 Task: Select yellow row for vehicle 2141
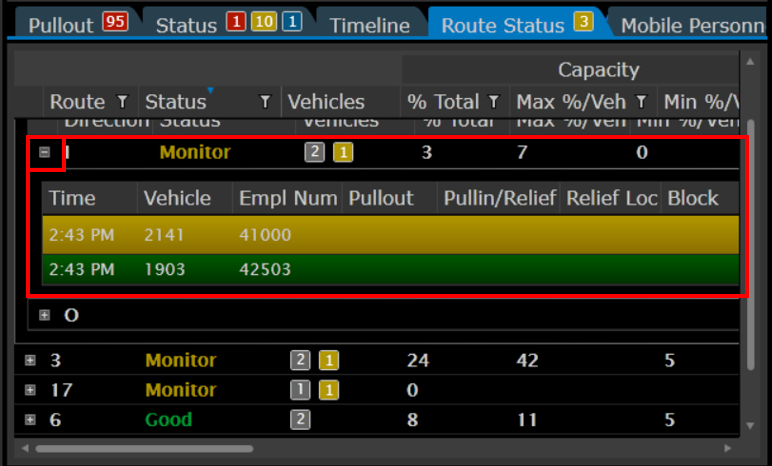(x=390, y=235)
